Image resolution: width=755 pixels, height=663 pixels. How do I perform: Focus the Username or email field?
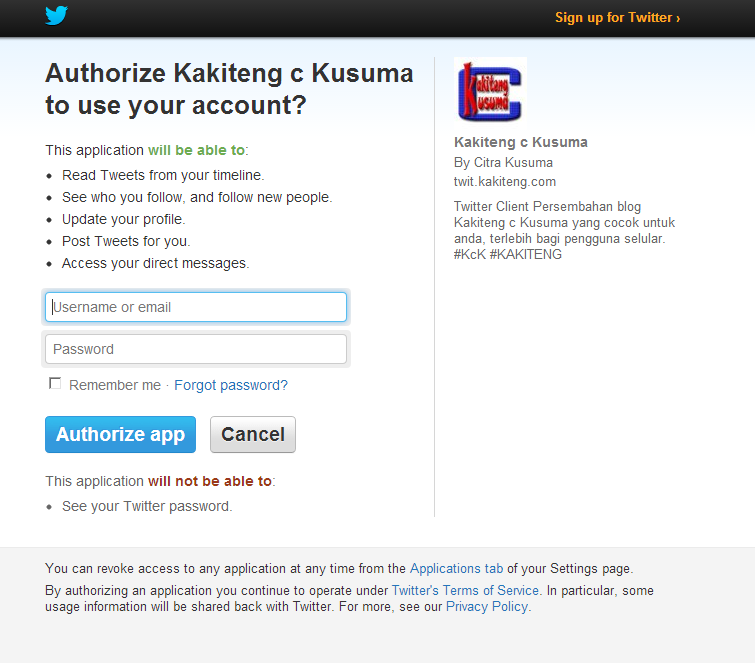[x=196, y=307]
